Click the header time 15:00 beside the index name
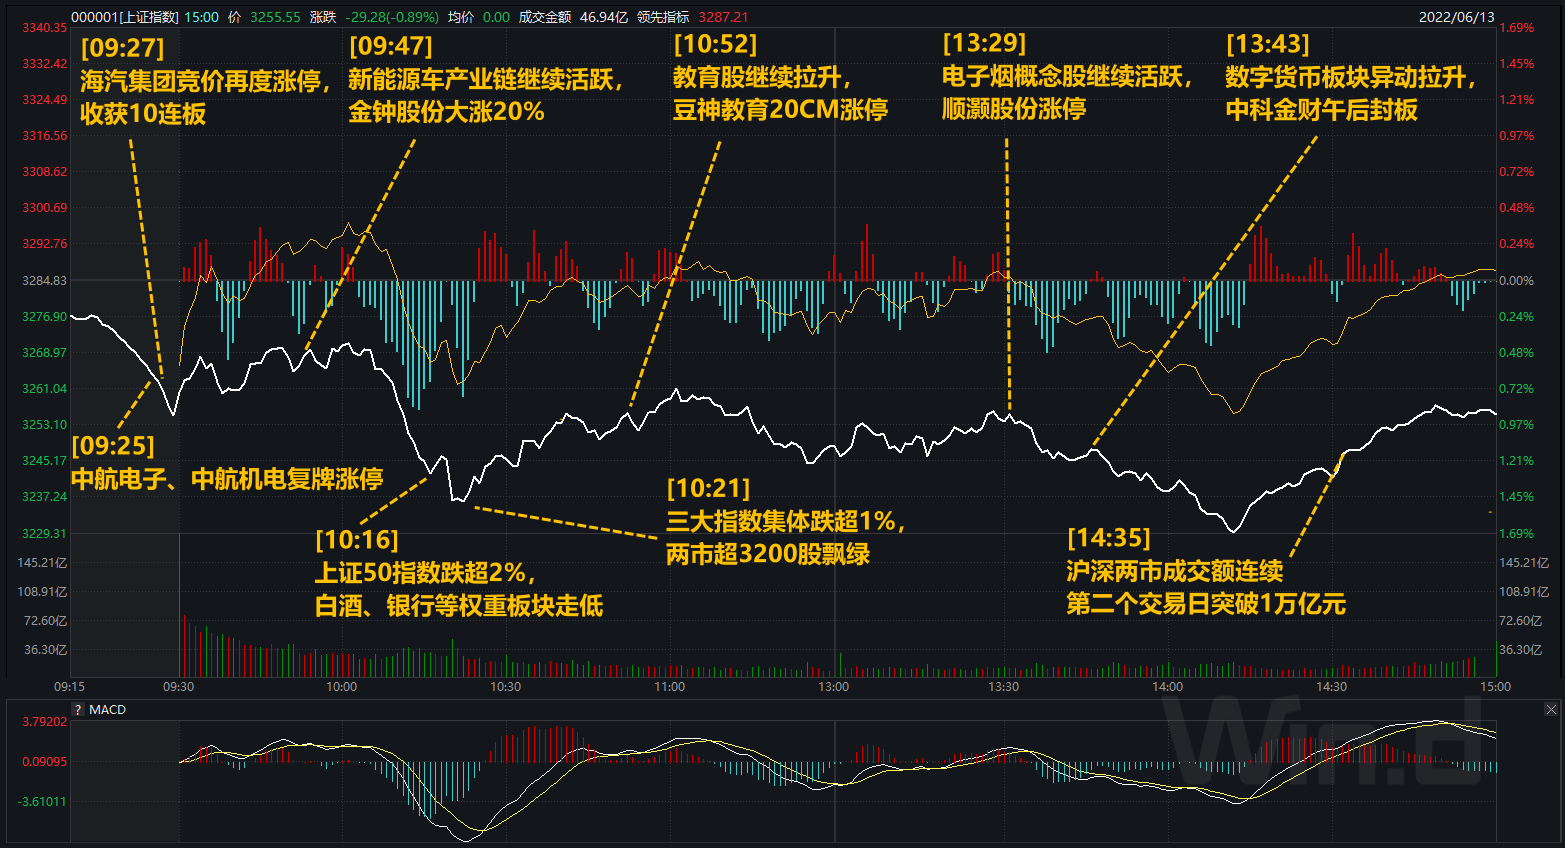 click(202, 17)
